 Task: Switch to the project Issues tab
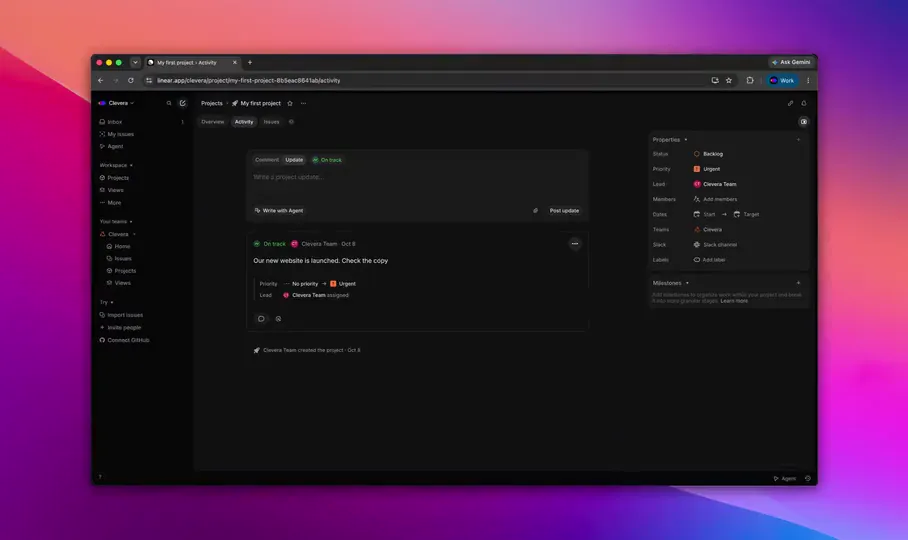[x=271, y=122]
